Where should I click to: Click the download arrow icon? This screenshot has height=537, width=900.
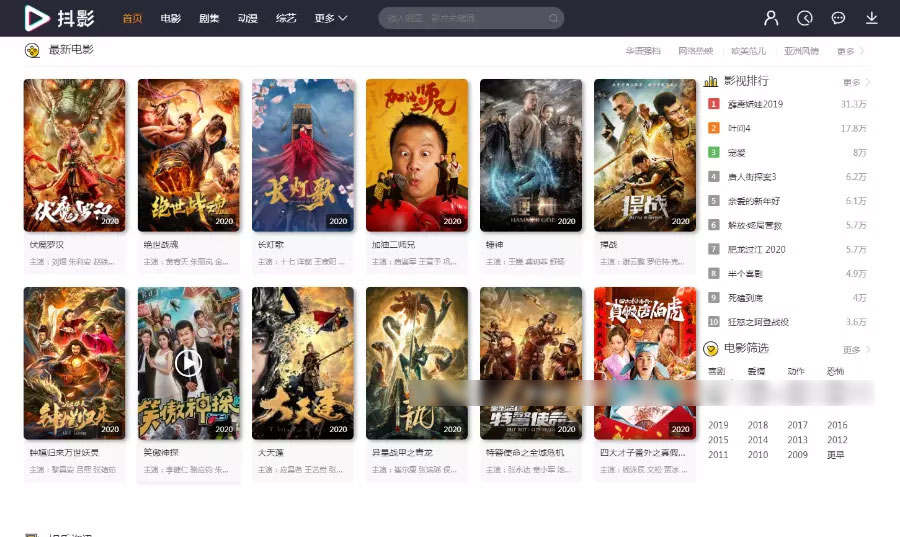[x=872, y=18]
